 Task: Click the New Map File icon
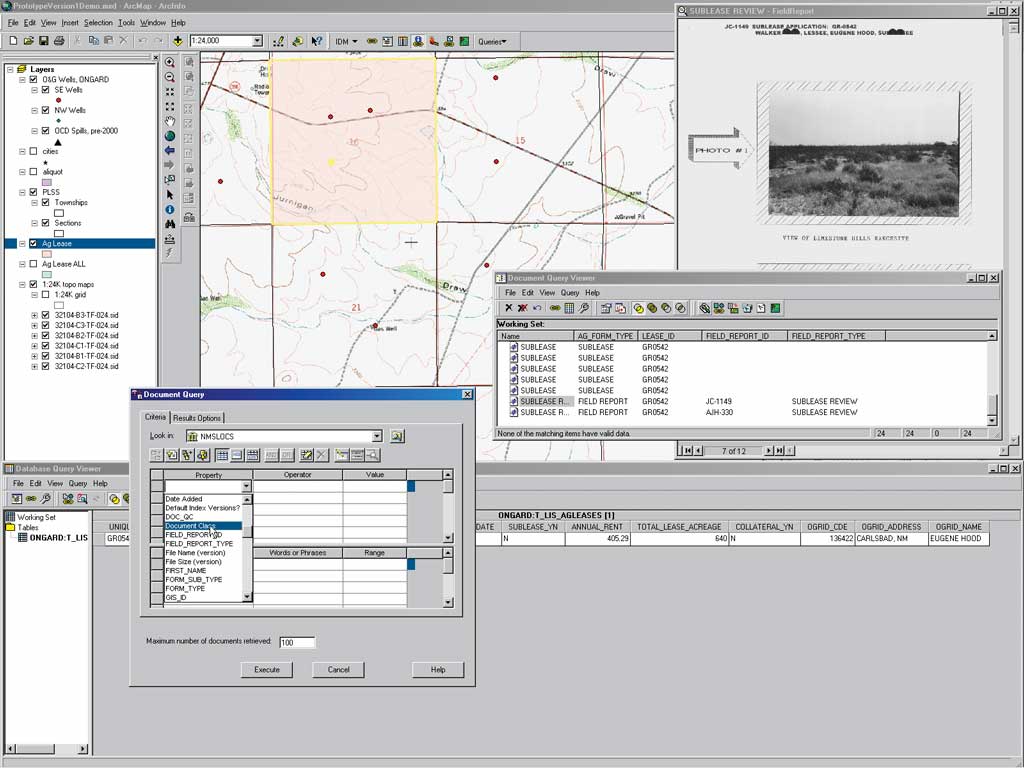(x=13, y=41)
